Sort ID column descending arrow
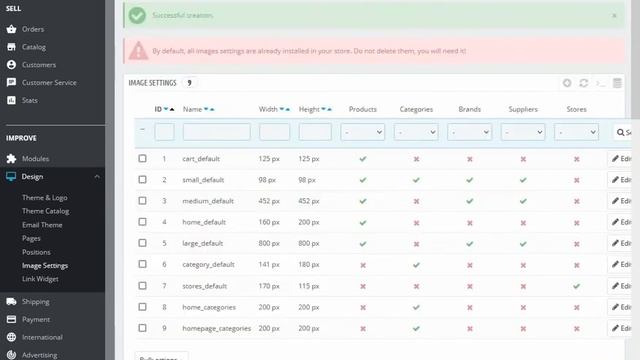 pos(166,109)
